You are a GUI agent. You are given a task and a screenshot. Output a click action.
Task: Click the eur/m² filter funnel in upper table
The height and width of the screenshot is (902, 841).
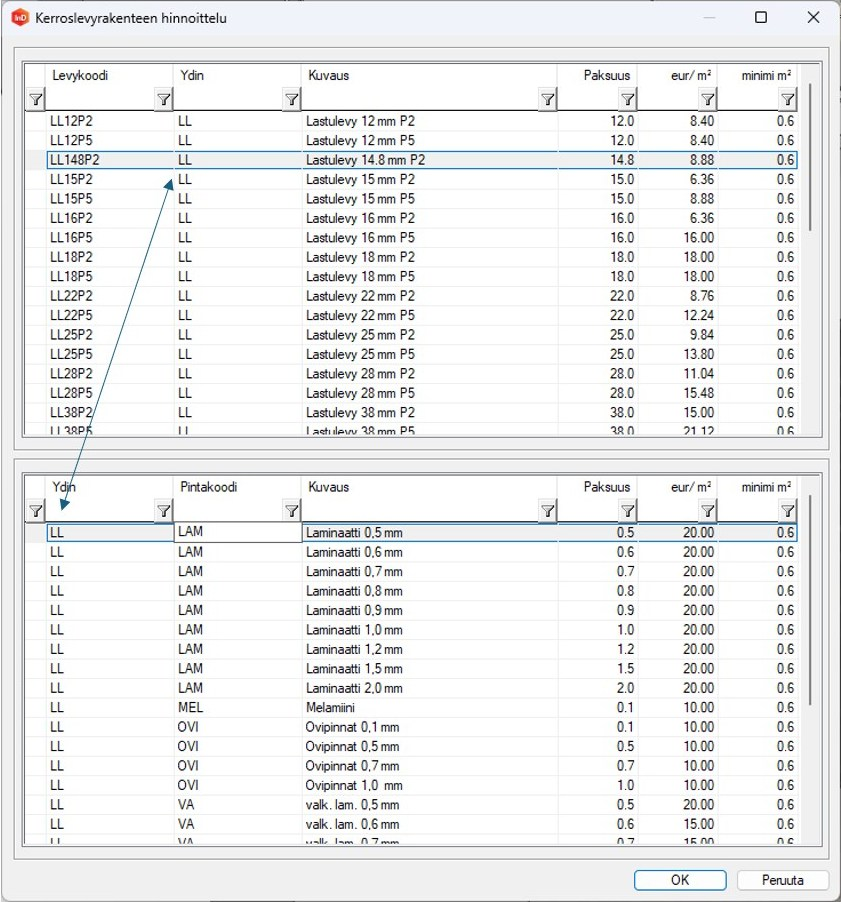pyautogui.click(x=707, y=99)
